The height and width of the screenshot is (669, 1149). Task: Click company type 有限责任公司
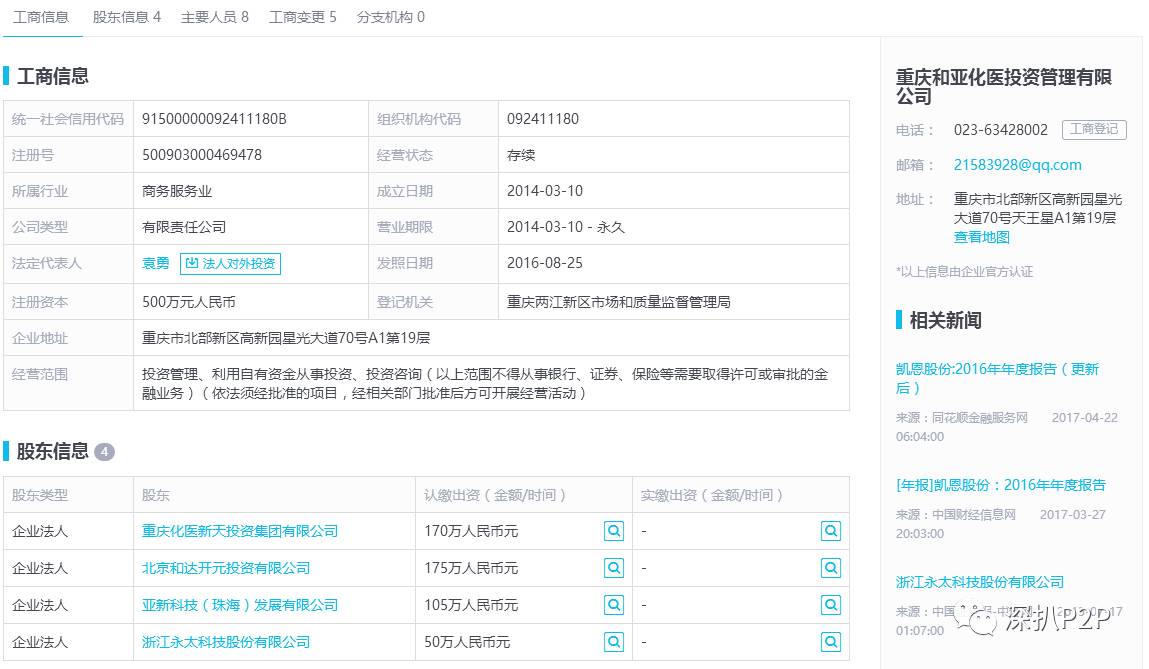[x=184, y=227]
